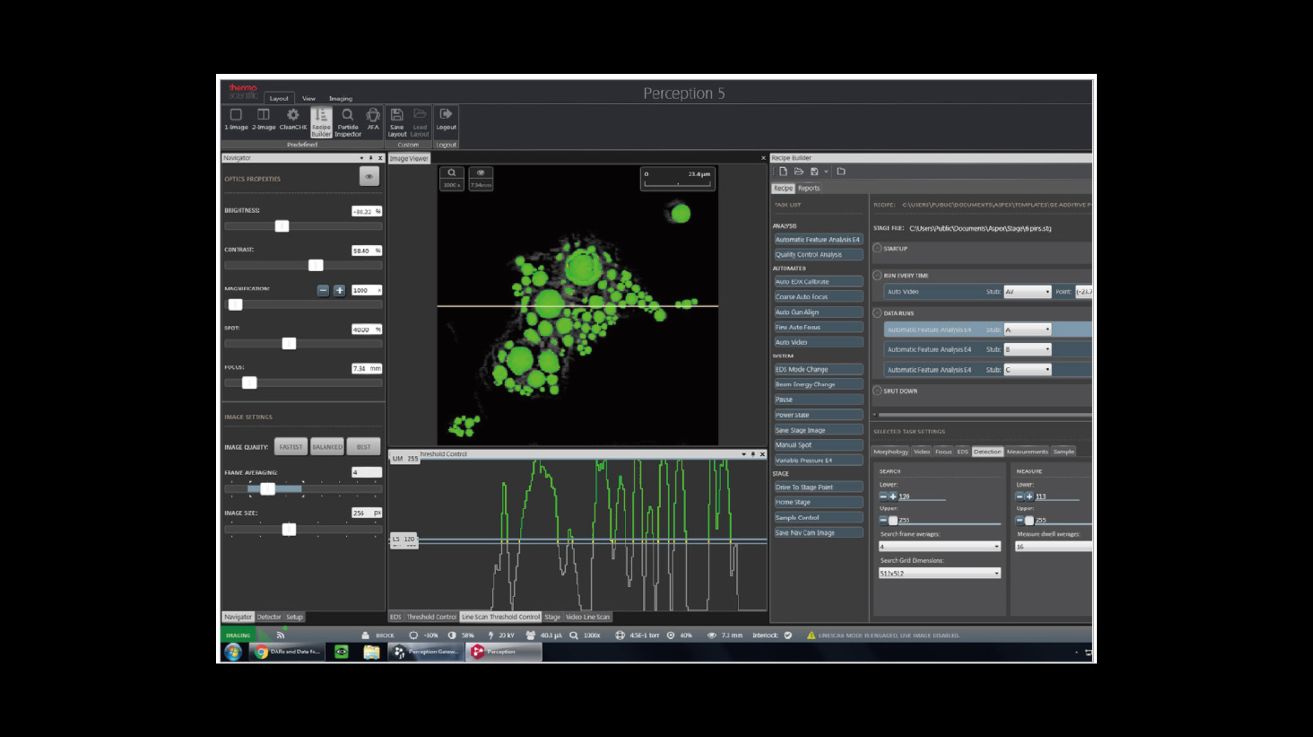Viewport: 1313px width, 737px height.
Task: Click the status bar magnification search icon
Action: click(x=574, y=635)
